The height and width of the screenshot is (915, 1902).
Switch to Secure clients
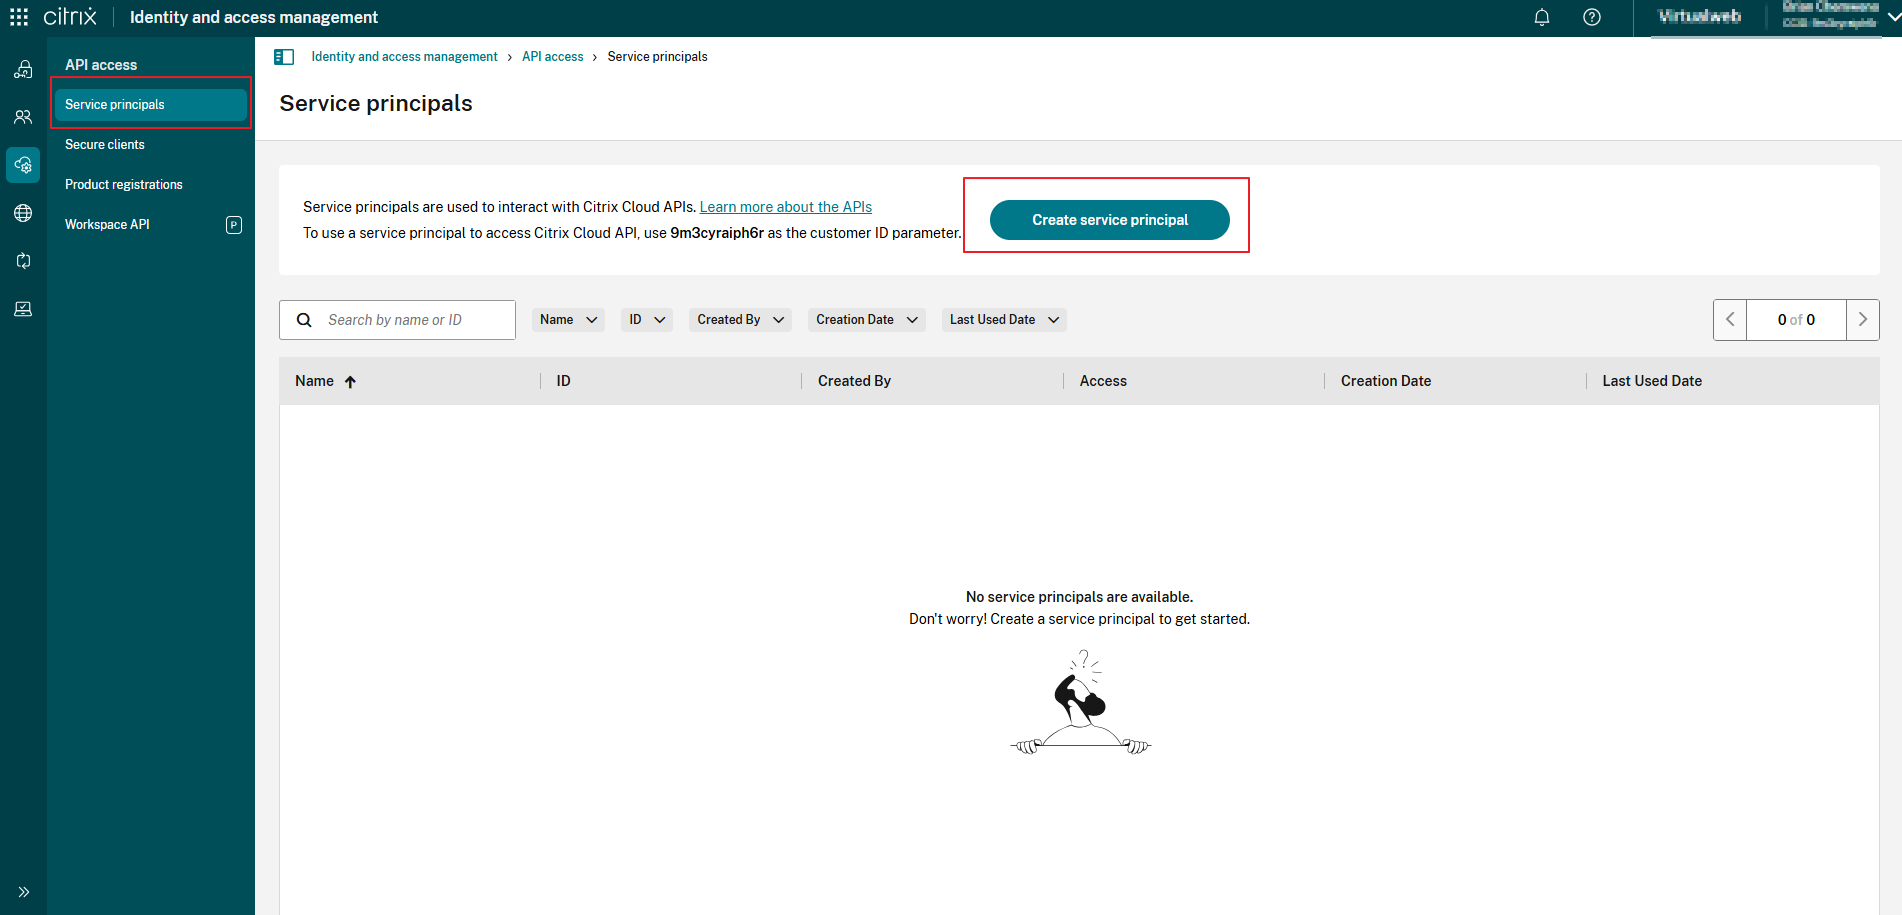(105, 144)
